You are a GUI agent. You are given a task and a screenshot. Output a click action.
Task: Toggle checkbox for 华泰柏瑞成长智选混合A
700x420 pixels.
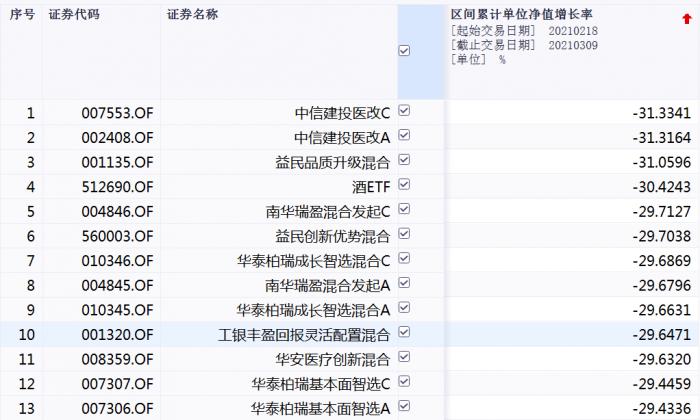point(404,308)
